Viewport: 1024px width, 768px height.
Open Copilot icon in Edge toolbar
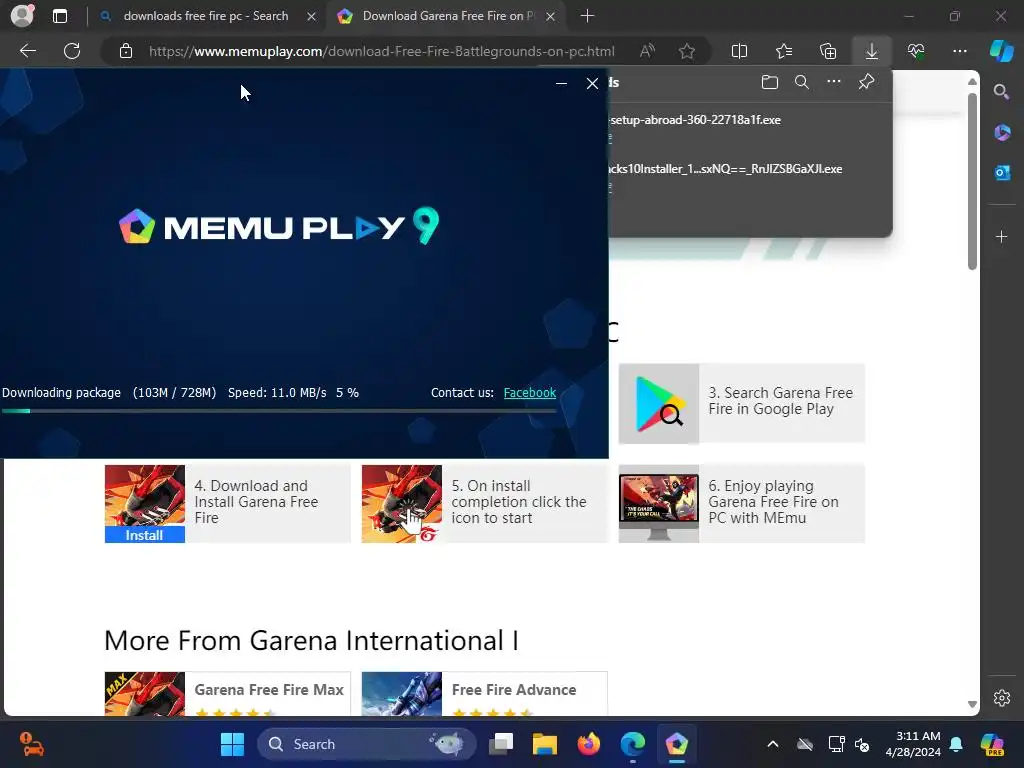1001,51
